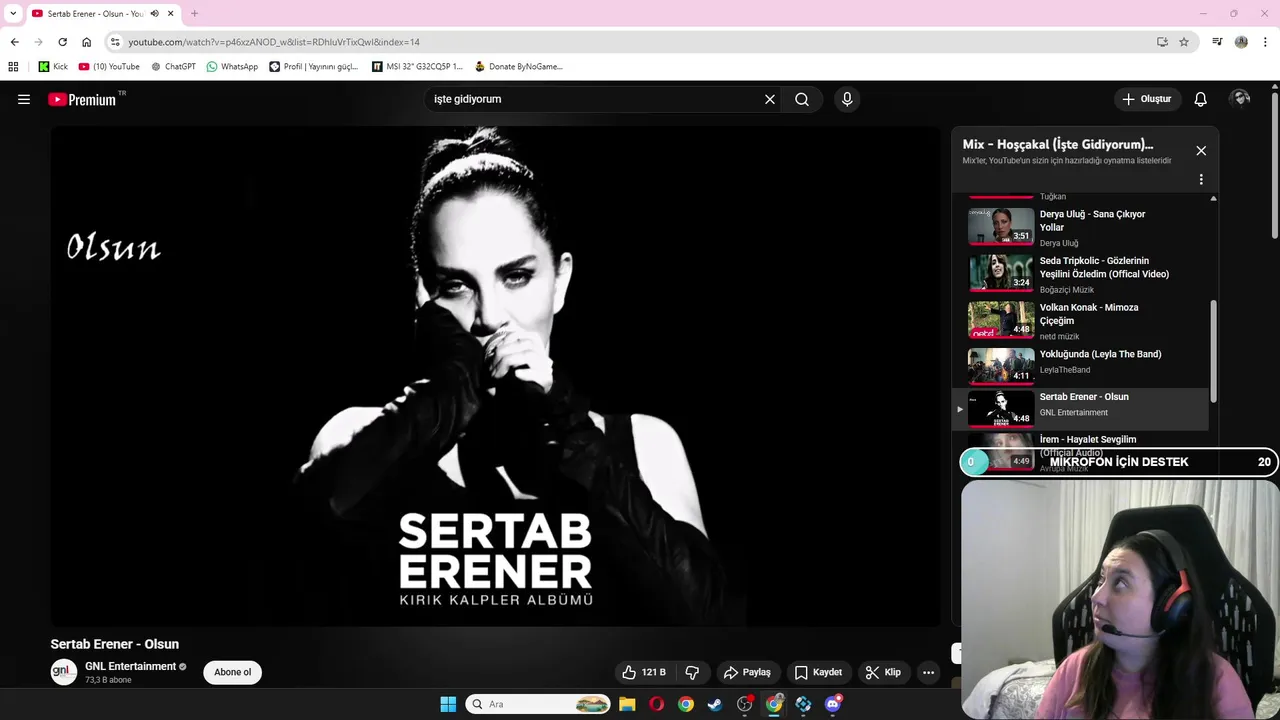Open the account avatar menu

pyautogui.click(x=1241, y=98)
